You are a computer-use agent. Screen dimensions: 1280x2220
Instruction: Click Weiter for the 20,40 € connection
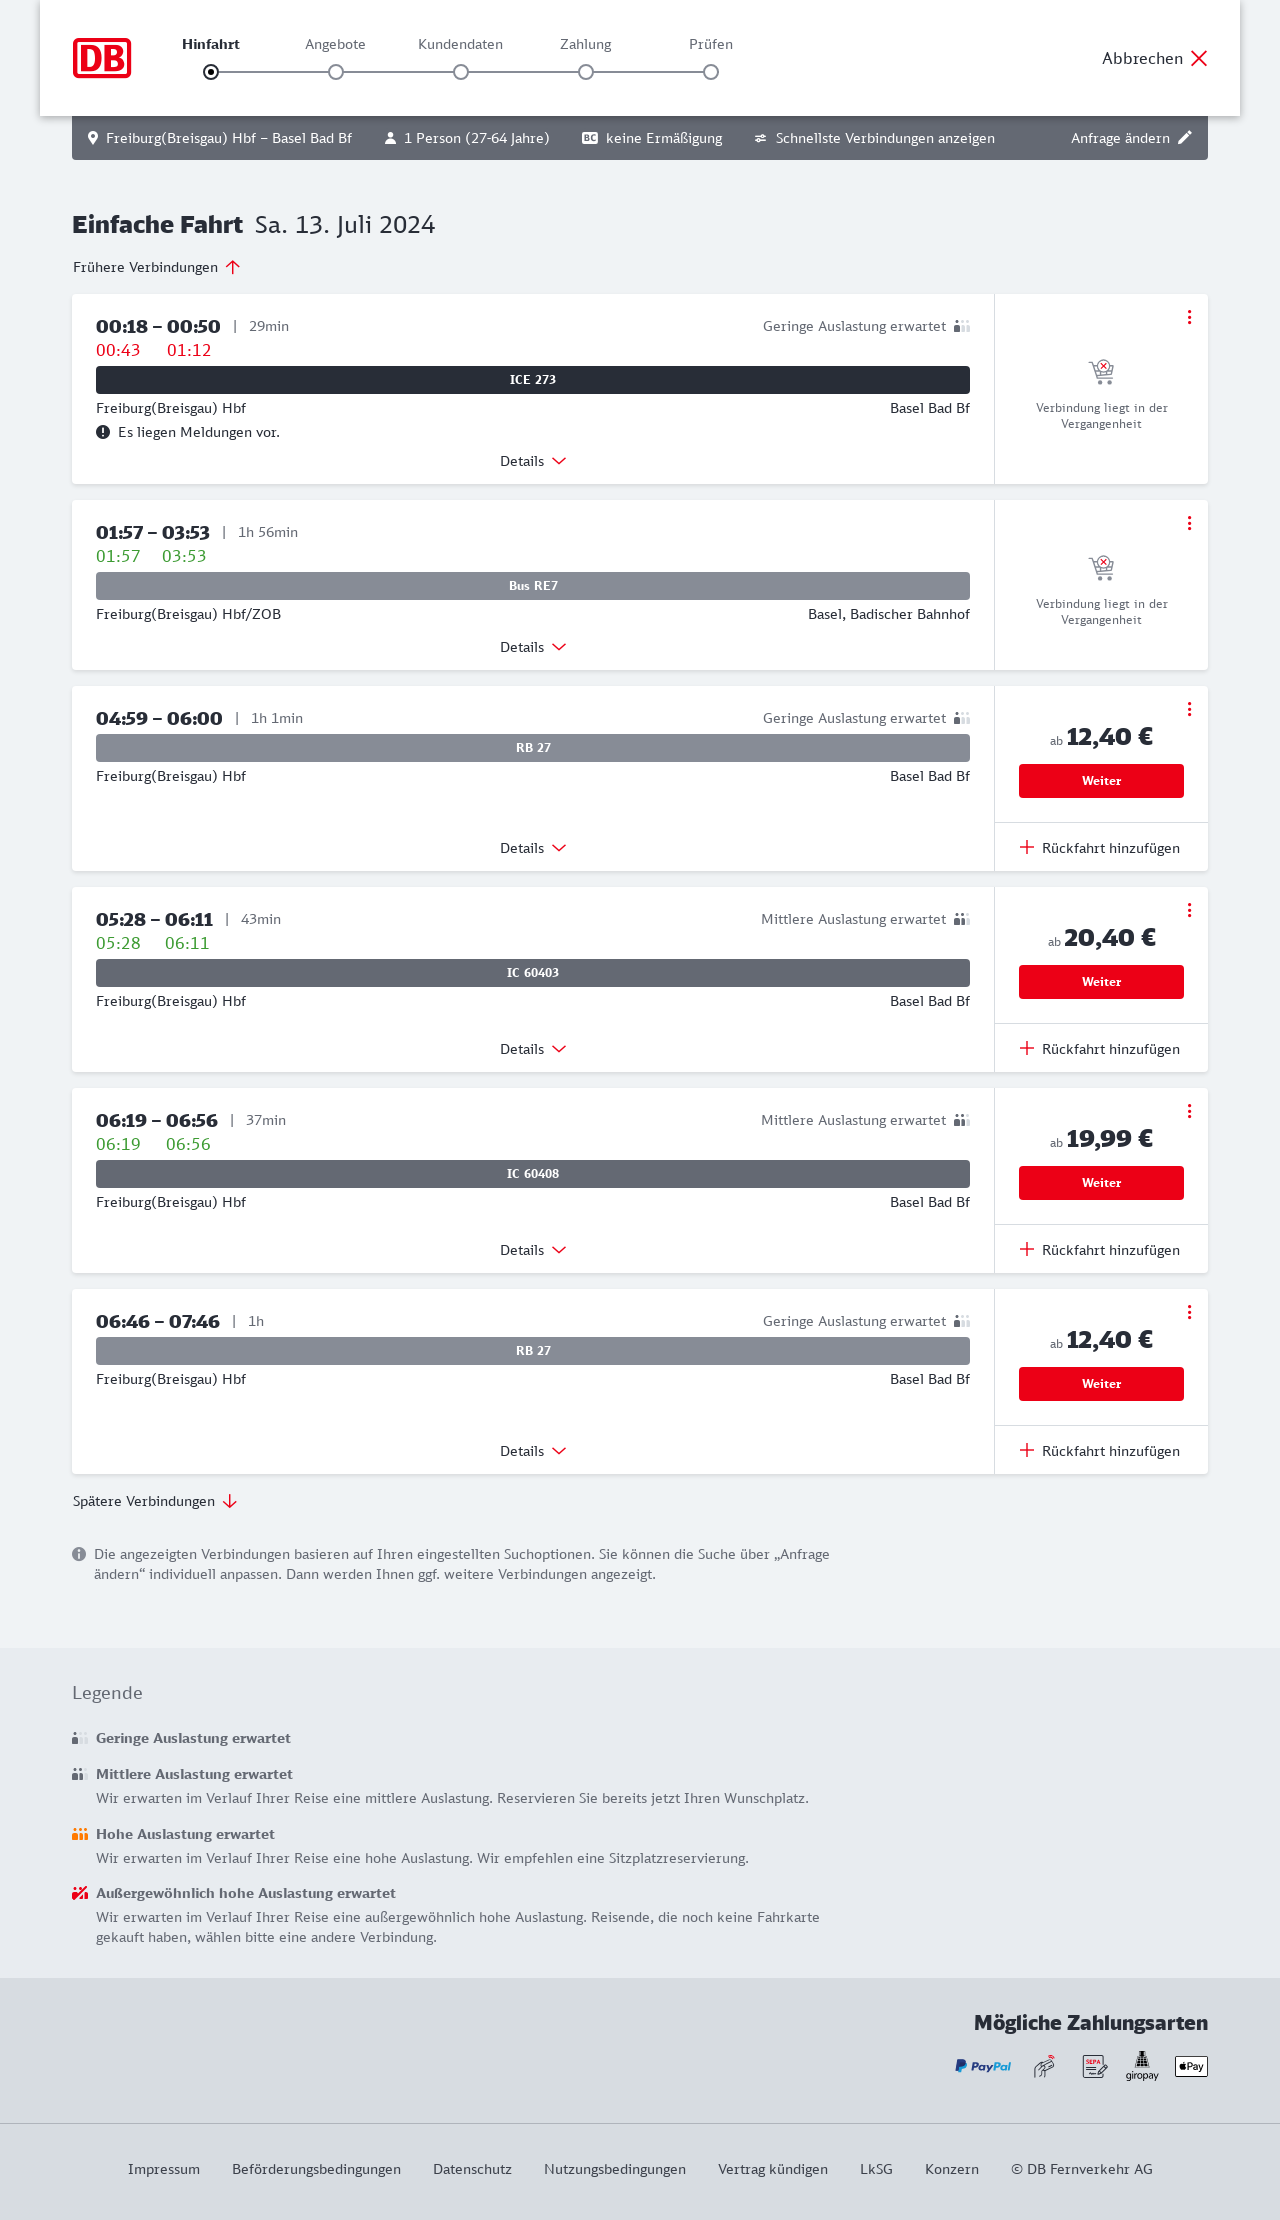1101,982
